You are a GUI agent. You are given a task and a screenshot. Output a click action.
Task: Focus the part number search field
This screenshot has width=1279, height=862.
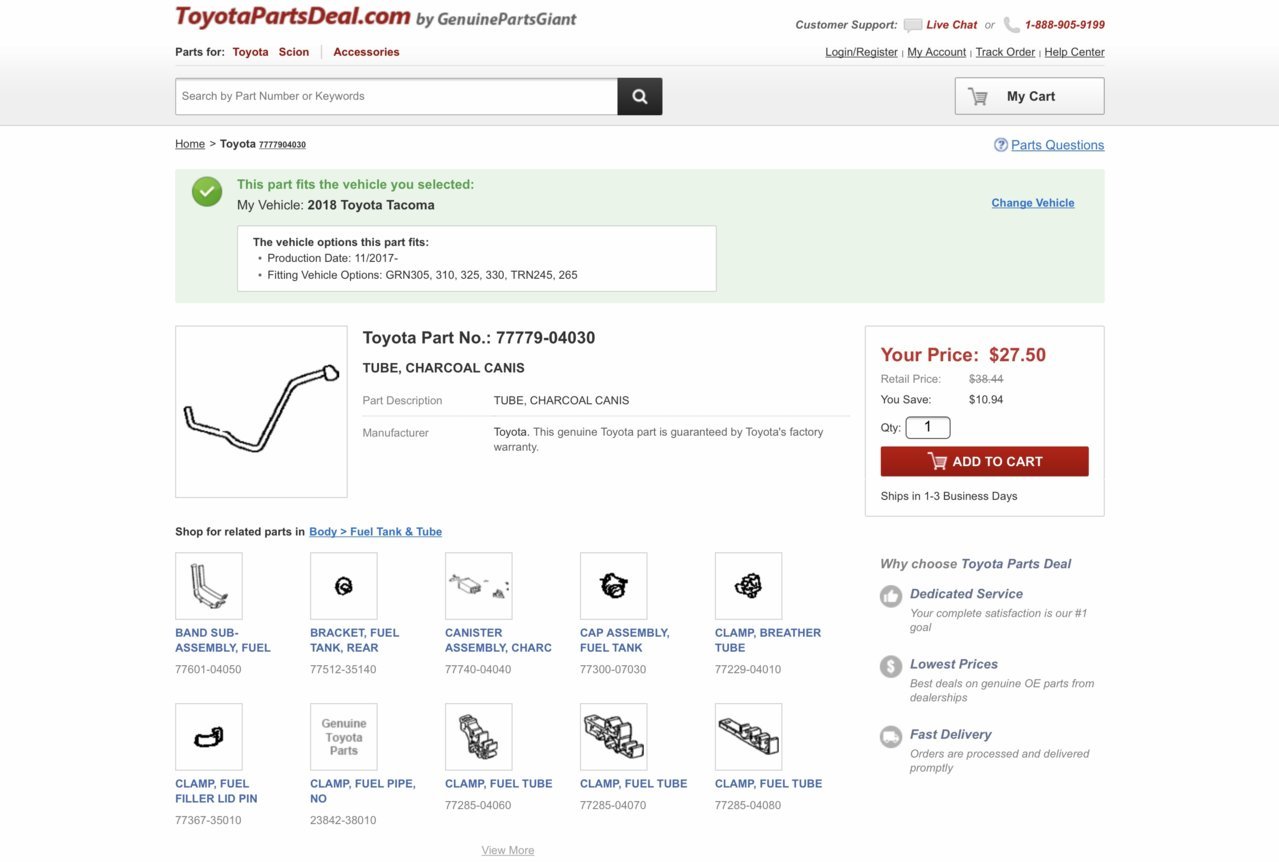click(x=397, y=96)
